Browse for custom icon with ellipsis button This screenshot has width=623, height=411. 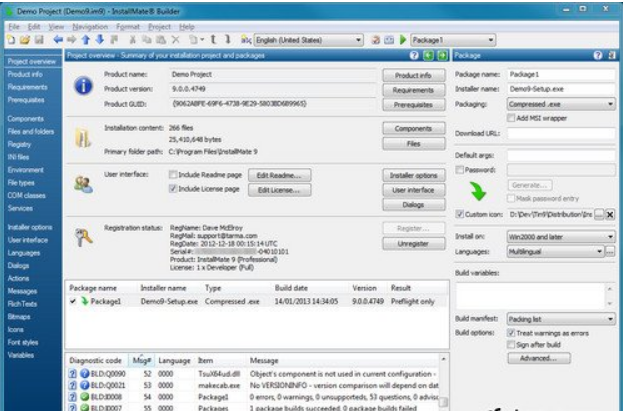click(x=599, y=215)
